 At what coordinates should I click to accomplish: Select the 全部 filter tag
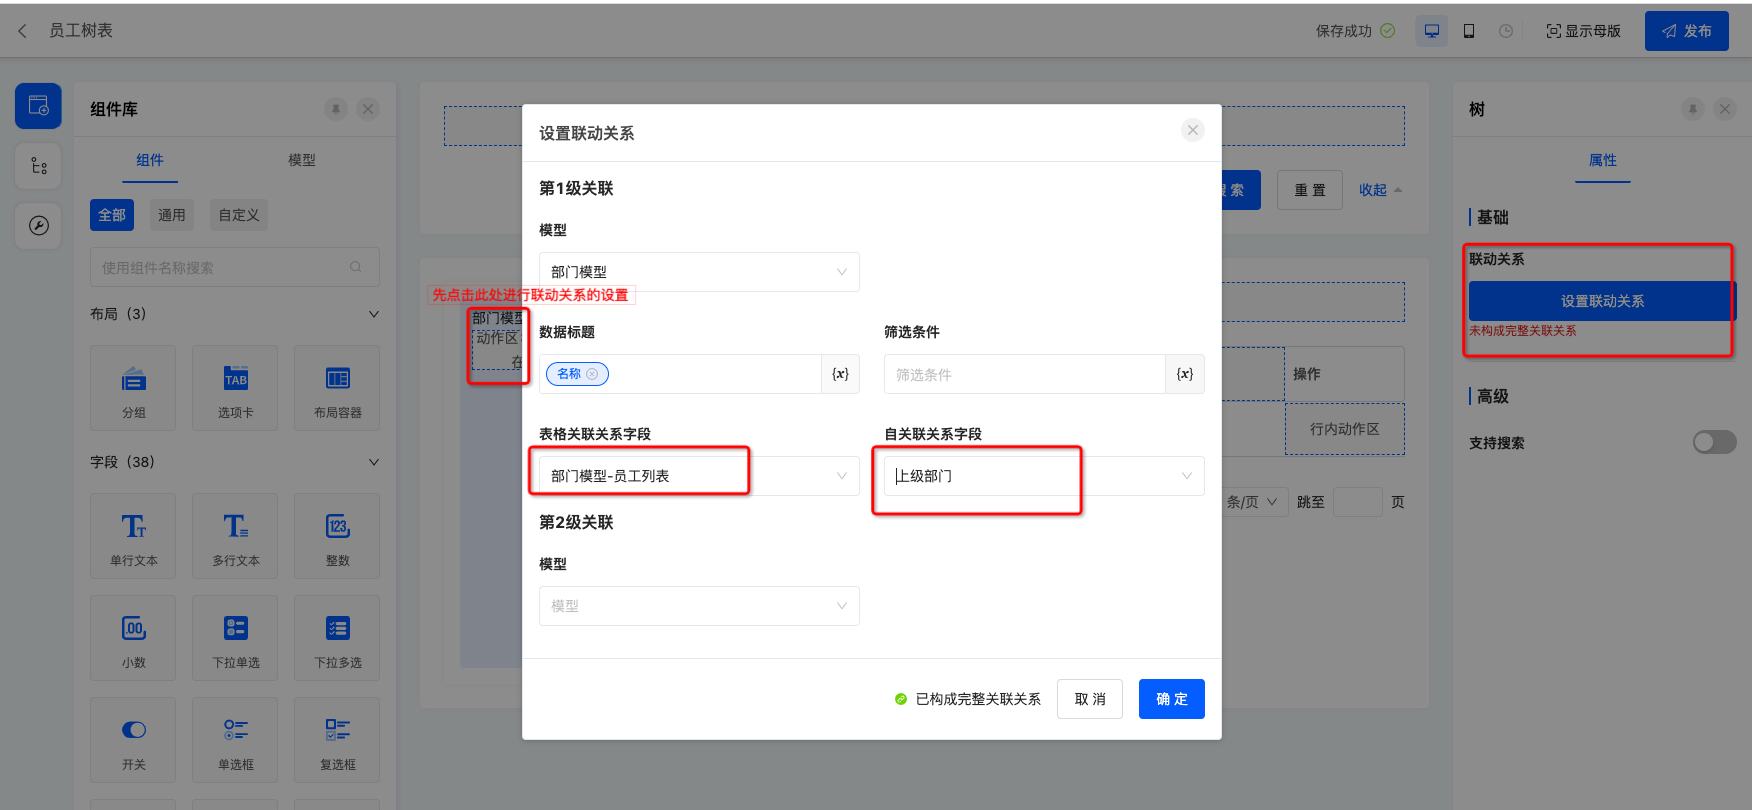pos(112,215)
